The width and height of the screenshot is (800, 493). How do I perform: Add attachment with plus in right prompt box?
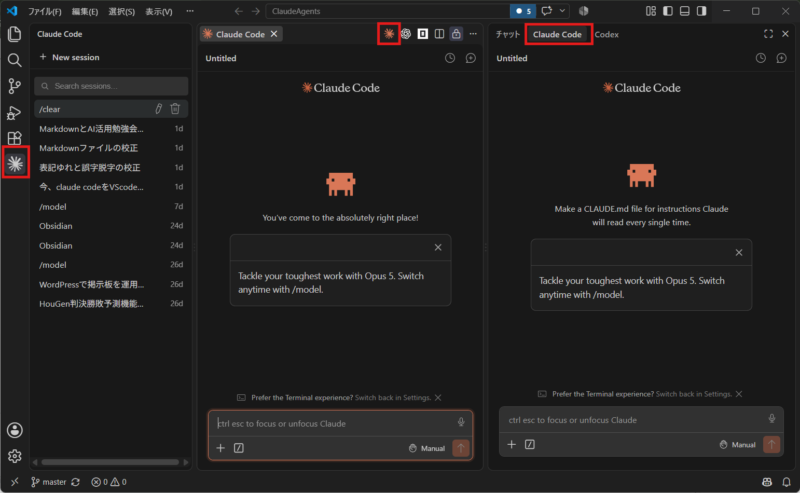point(511,445)
